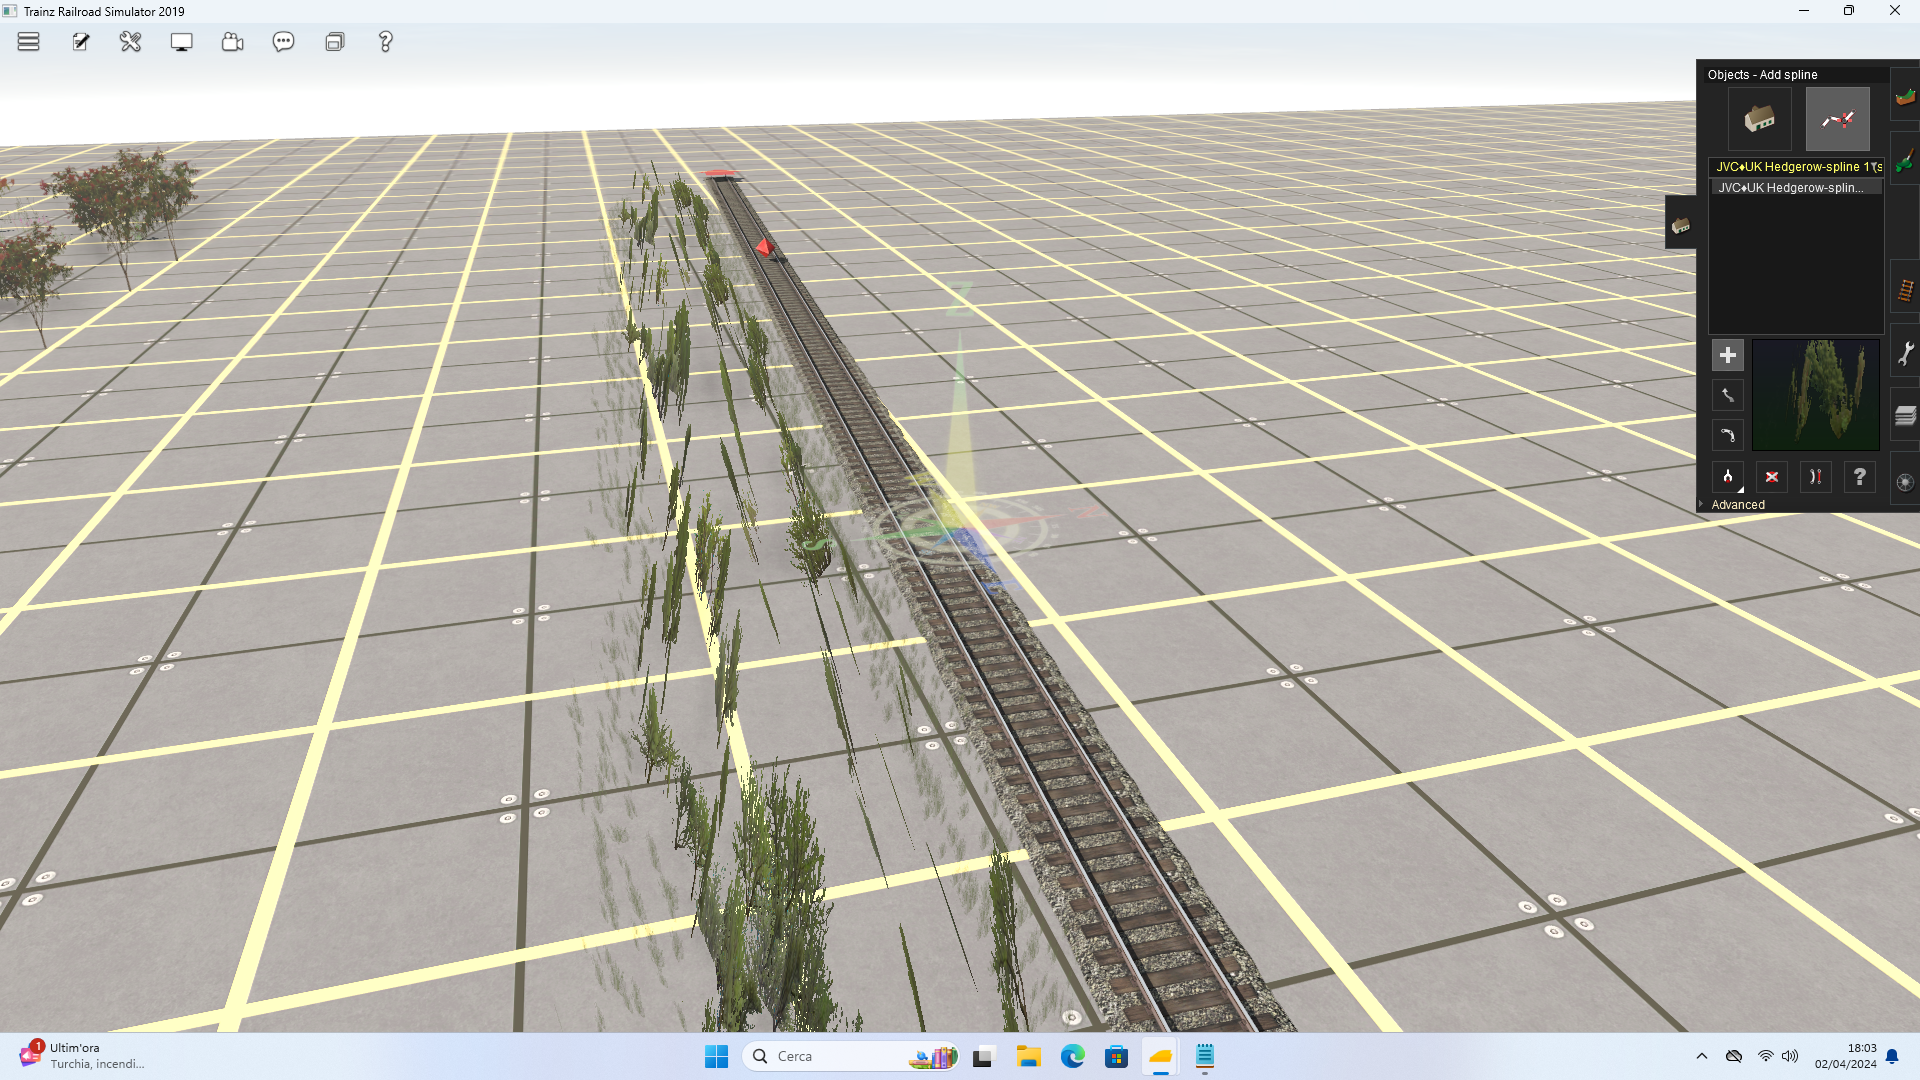The height and width of the screenshot is (1080, 1920).
Task: Switch to Spline mode button
Action: click(x=1837, y=119)
